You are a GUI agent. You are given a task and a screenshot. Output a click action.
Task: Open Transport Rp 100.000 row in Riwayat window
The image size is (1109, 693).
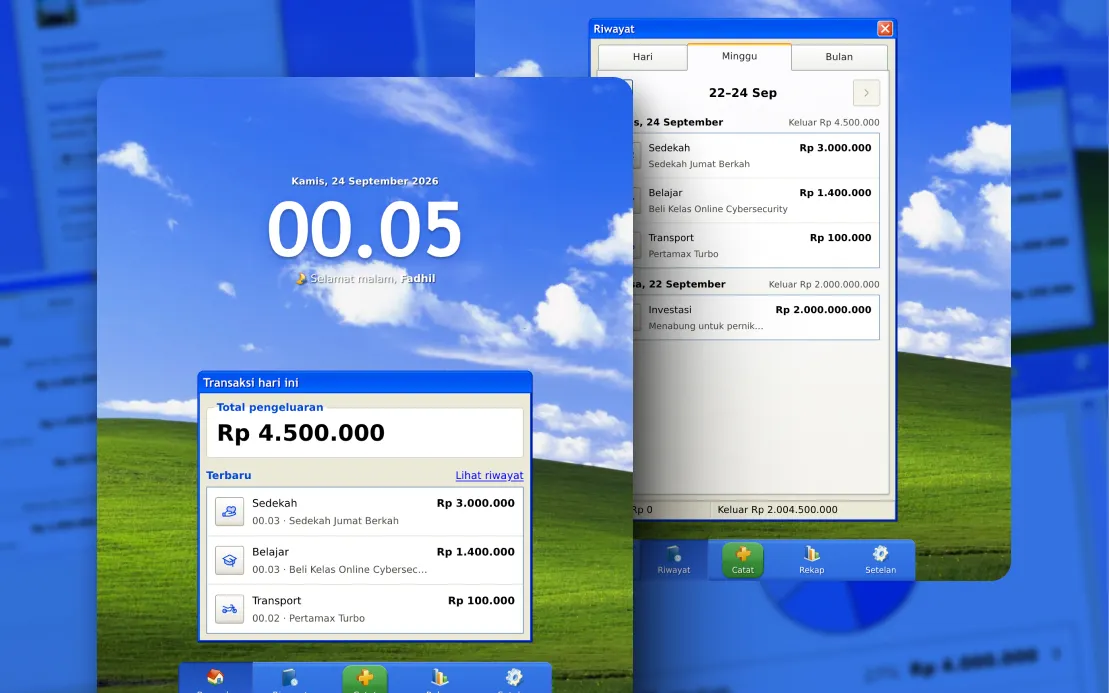click(757, 245)
